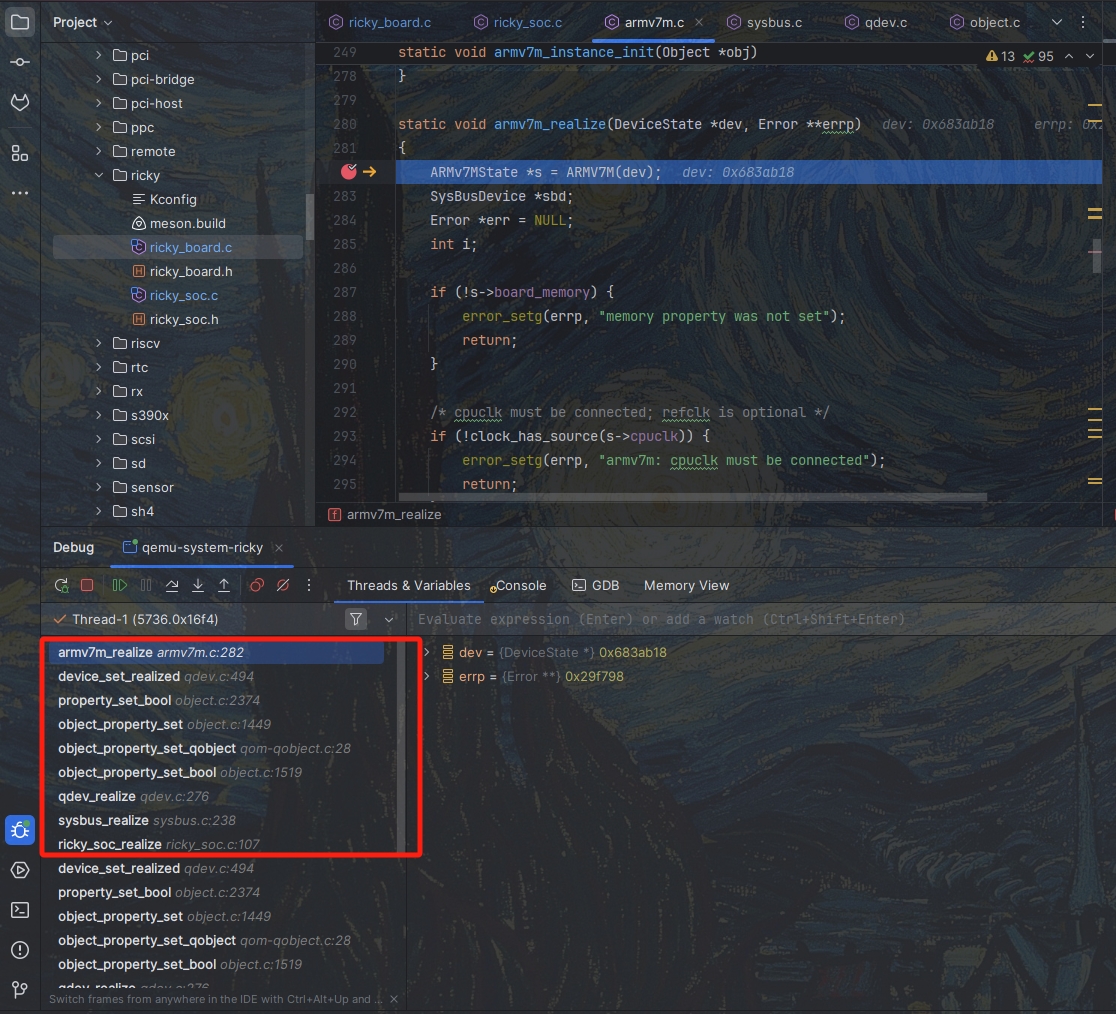Open editor tab options kebab menu

[x=1083, y=22]
